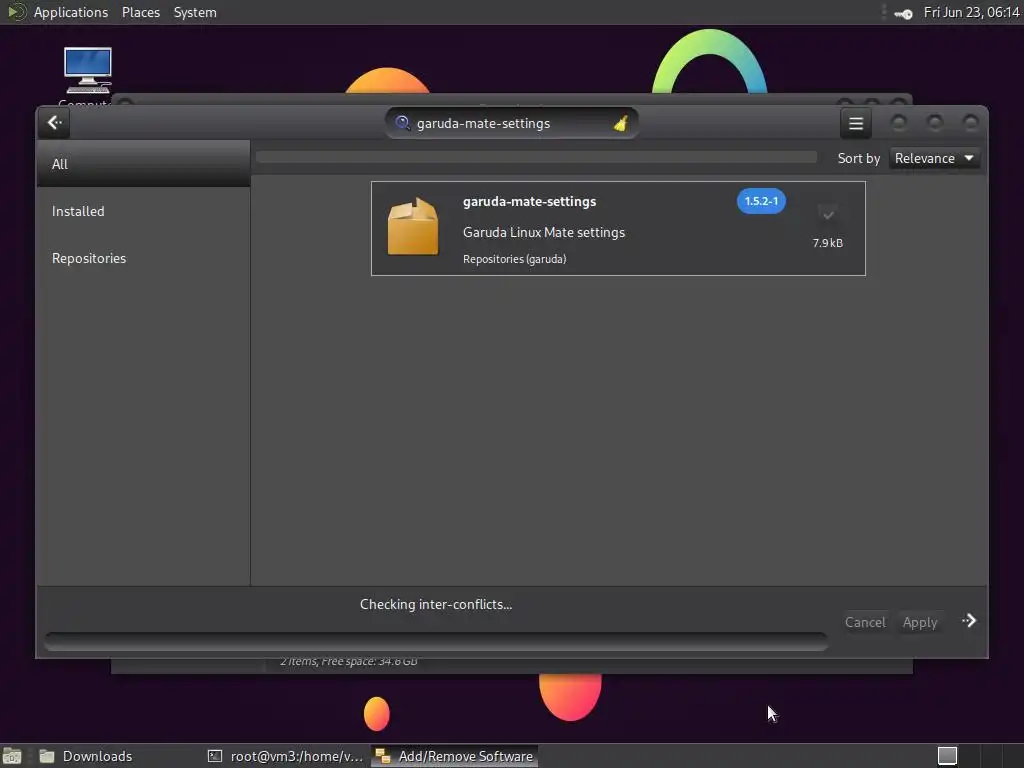Click the clock Fri Jun 23

971,12
